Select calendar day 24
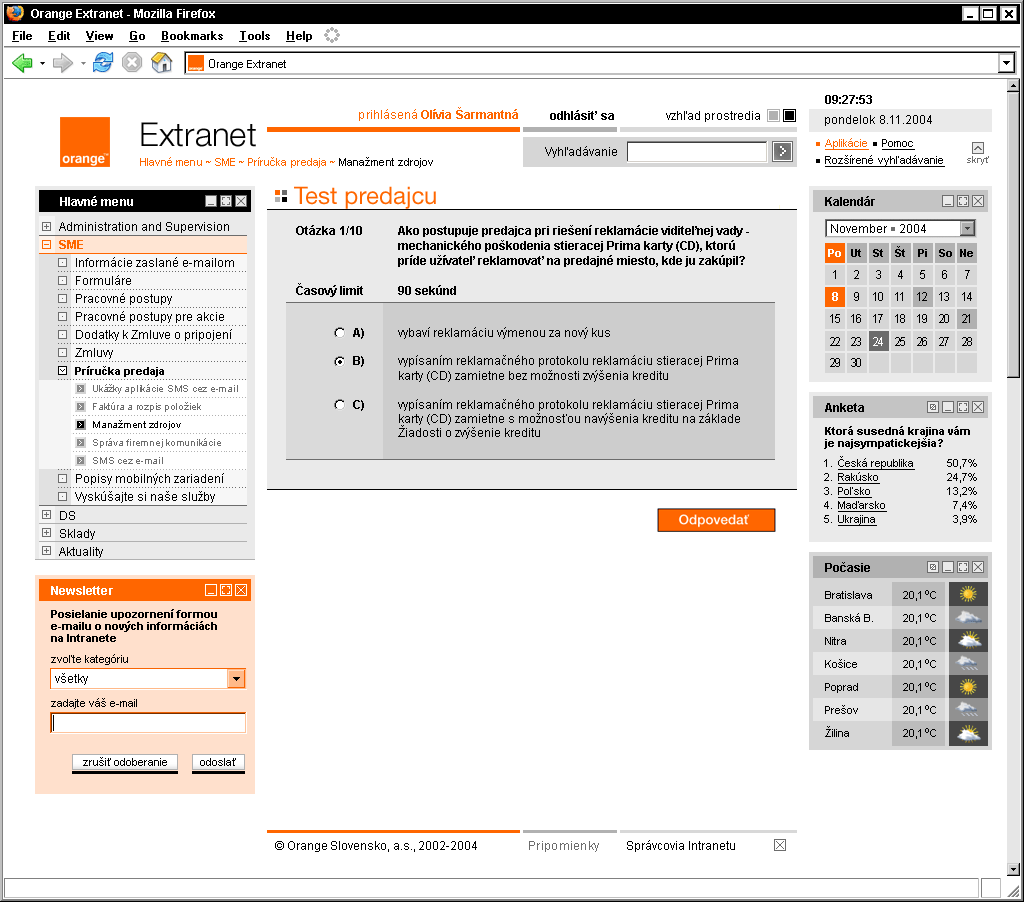 click(878, 341)
